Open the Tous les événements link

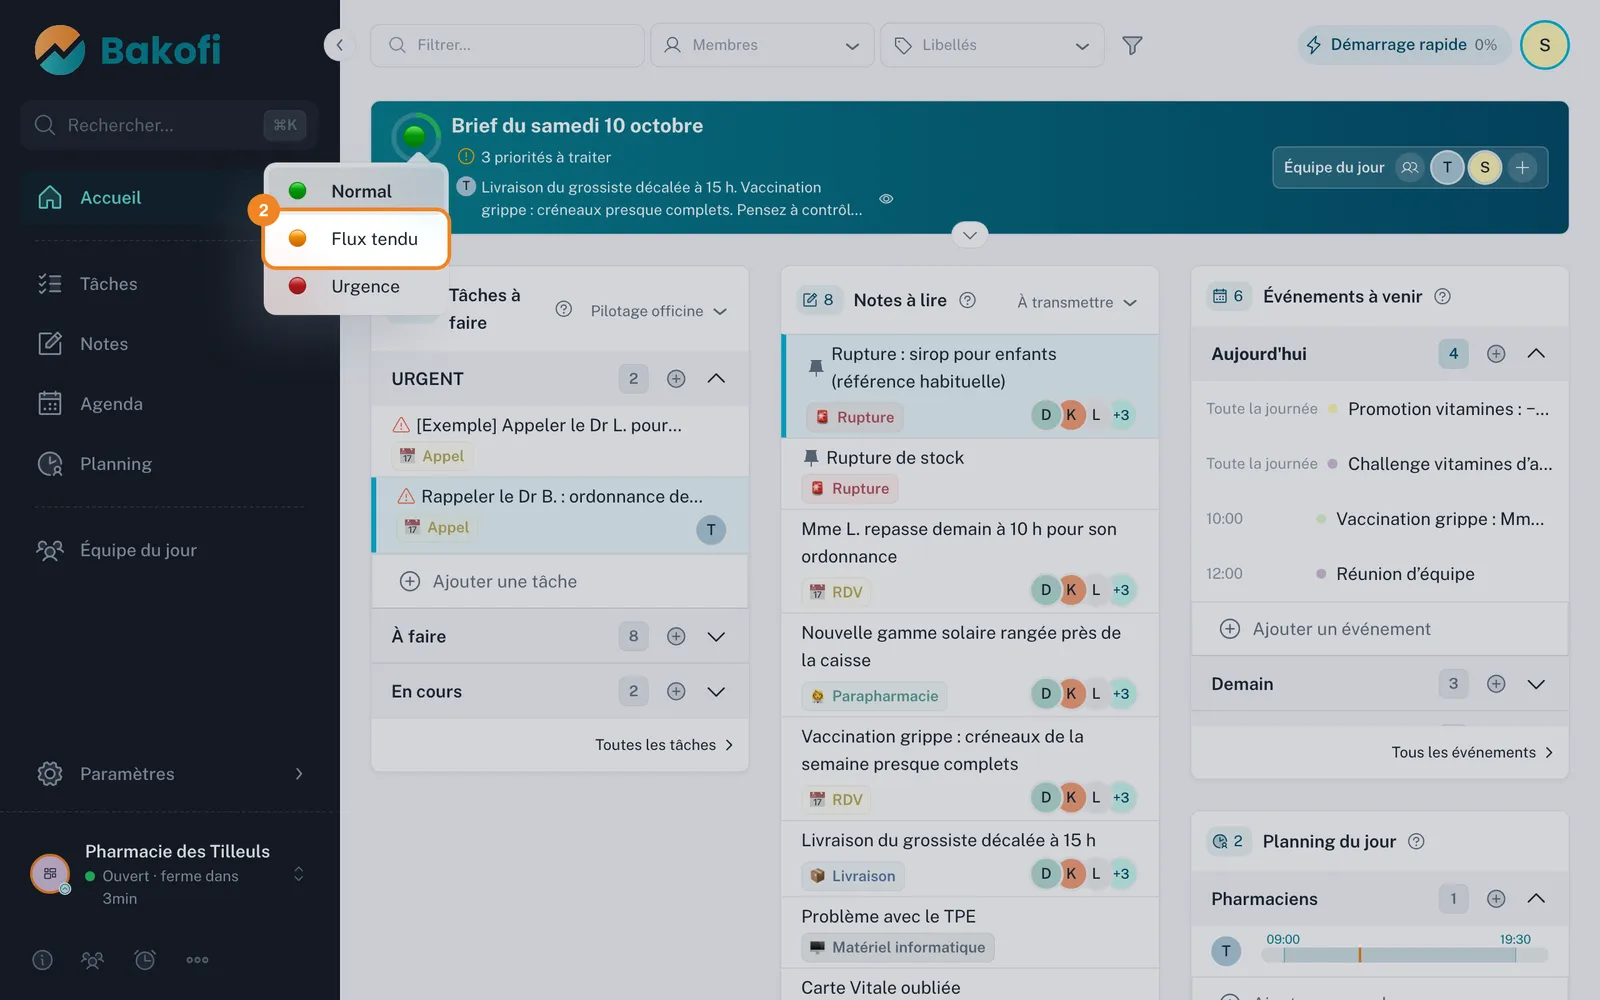point(1472,752)
